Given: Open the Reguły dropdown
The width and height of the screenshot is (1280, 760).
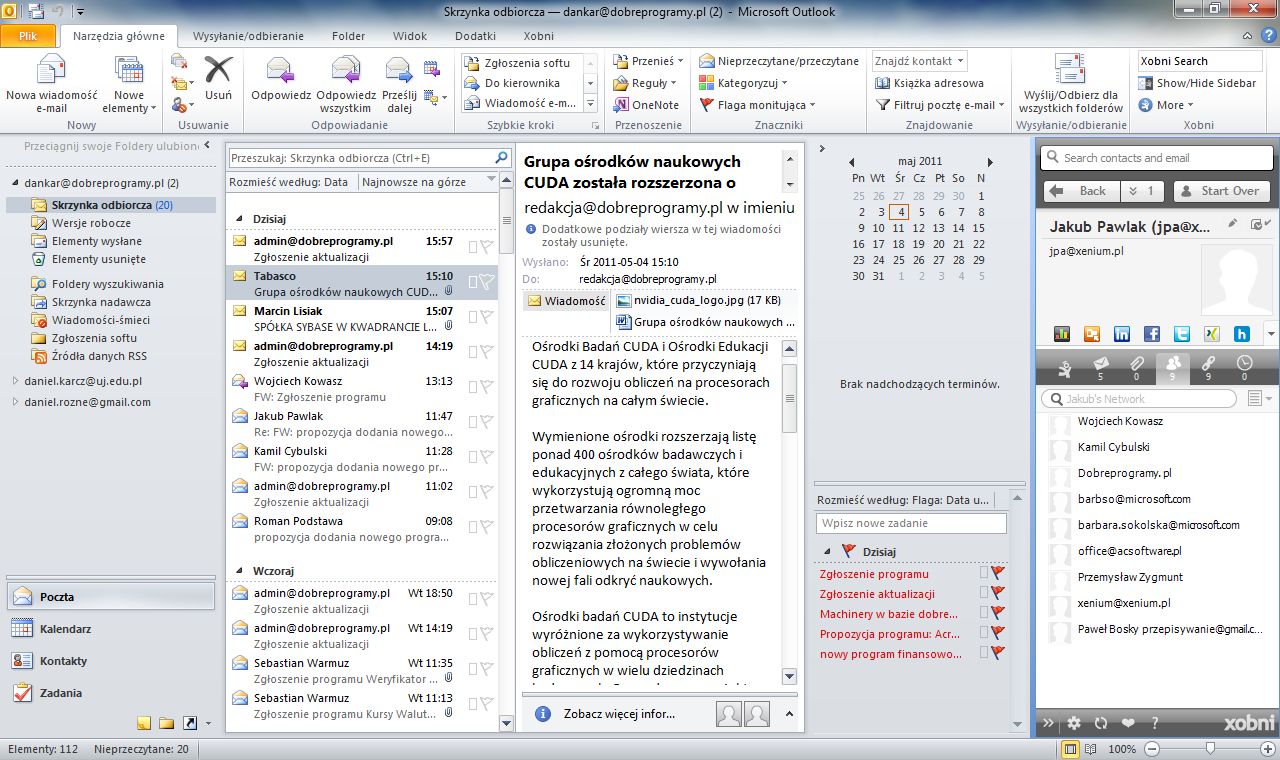Looking at the screenshot, I should [646, 83].
